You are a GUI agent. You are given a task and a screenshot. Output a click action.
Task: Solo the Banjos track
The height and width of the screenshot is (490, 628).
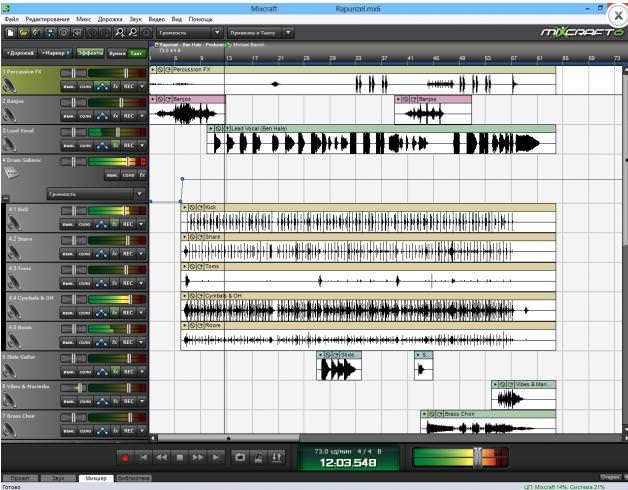tap(85, 116)
